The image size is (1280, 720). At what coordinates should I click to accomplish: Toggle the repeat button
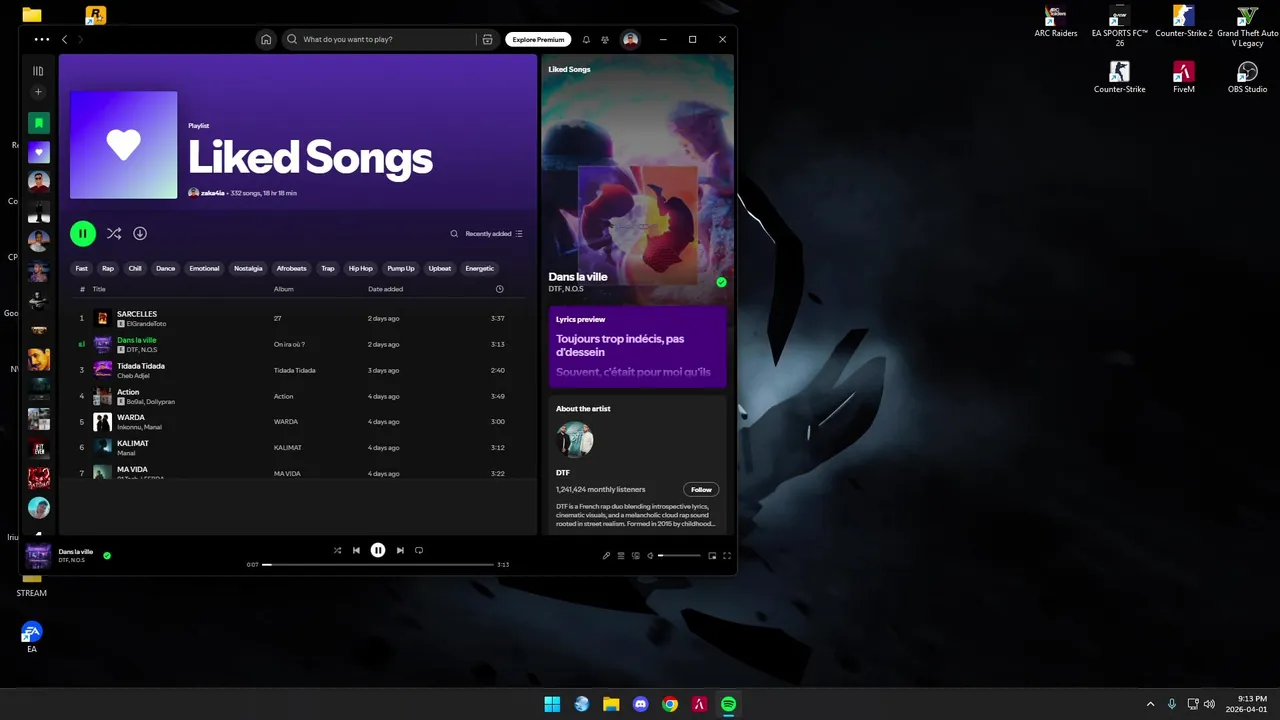[x=419, y=550]
